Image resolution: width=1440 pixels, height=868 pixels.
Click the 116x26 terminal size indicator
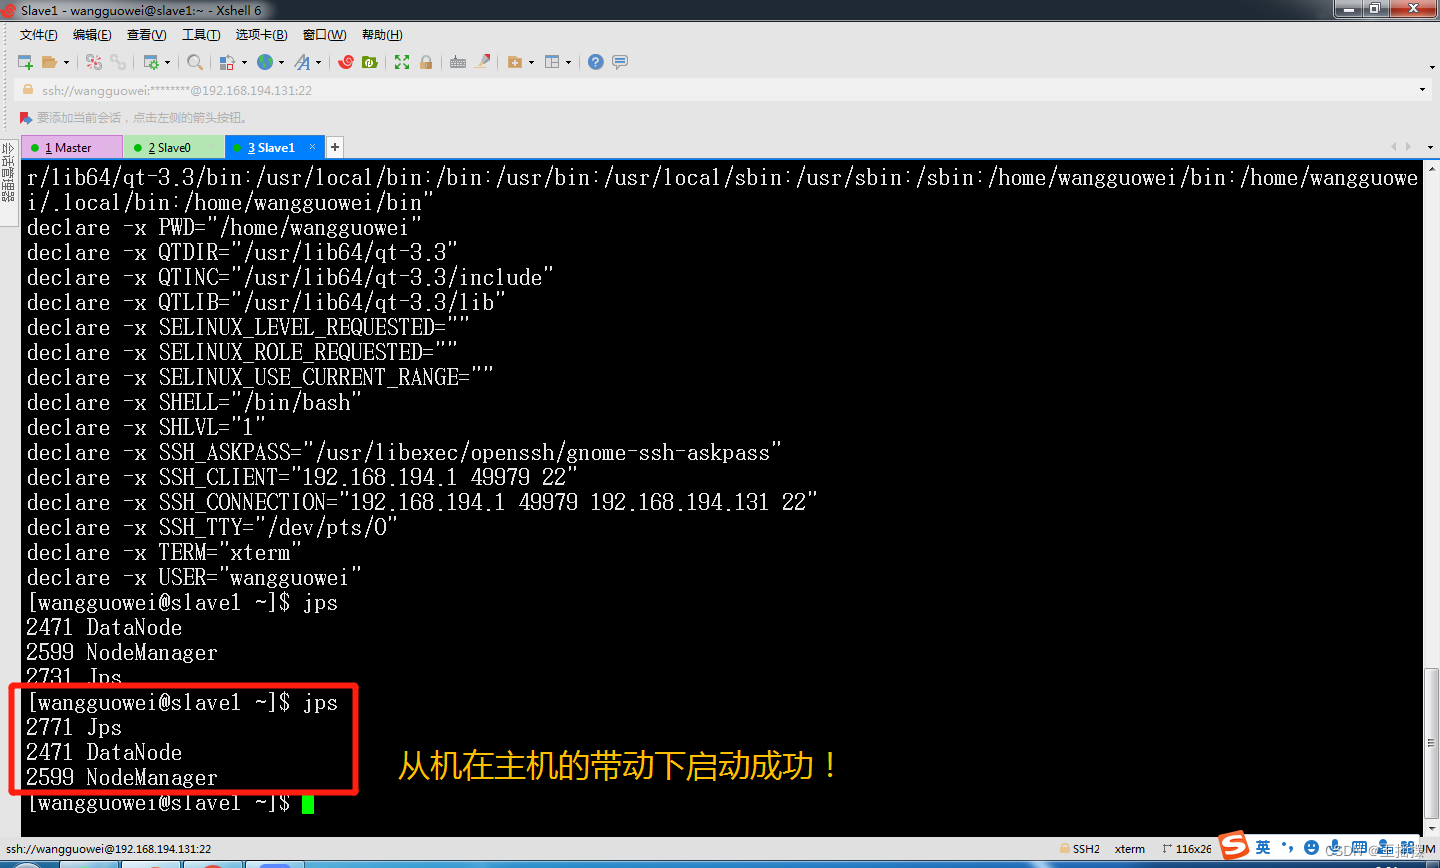coord(1187,849)
